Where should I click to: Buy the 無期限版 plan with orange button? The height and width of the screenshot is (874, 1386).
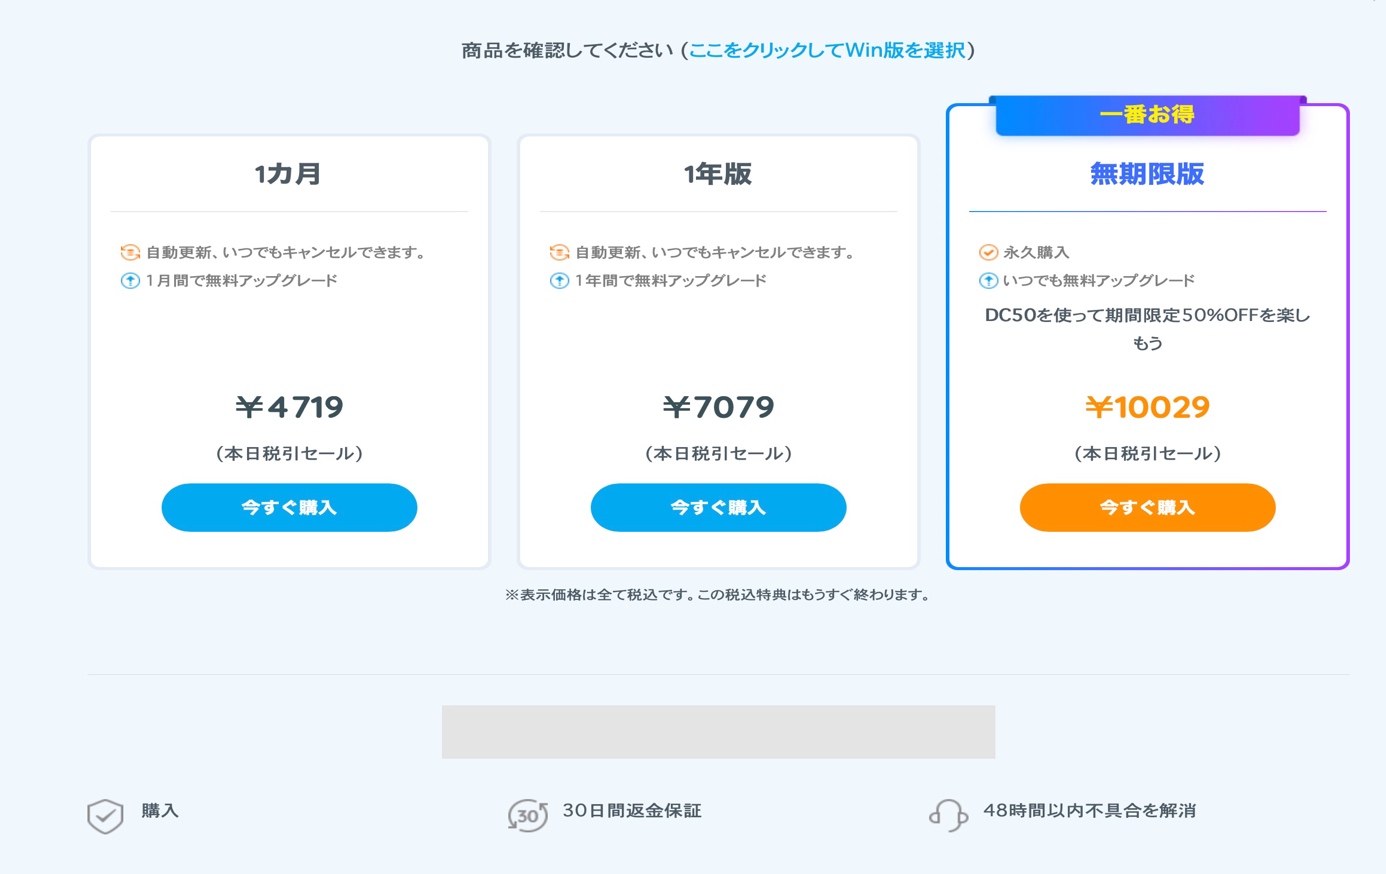point(1147,507)
